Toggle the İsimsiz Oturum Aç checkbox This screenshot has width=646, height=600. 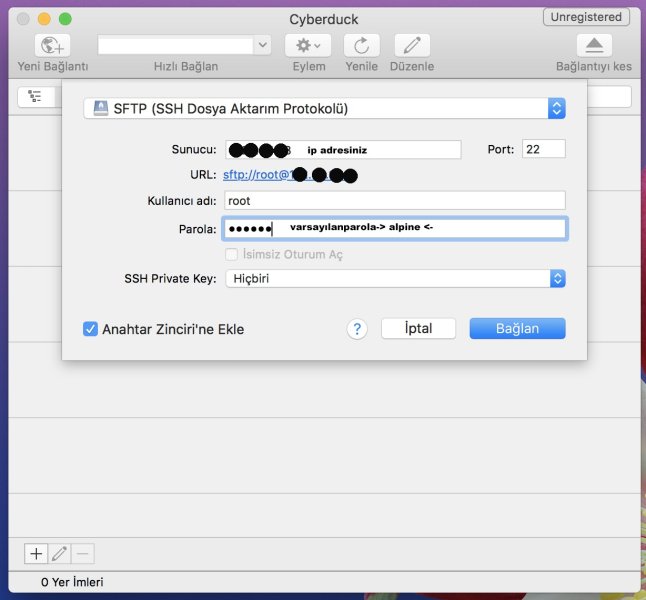point(232,254)
